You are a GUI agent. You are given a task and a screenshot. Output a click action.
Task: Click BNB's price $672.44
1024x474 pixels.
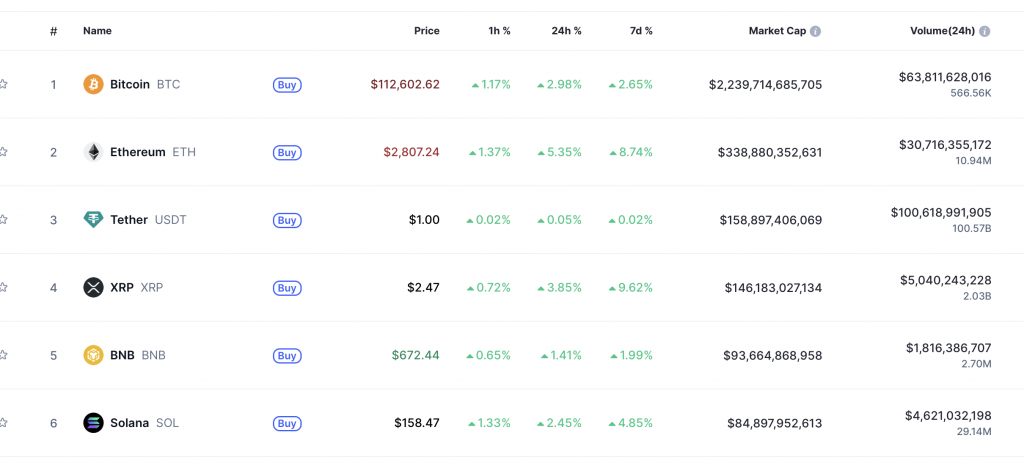(415, 355)
